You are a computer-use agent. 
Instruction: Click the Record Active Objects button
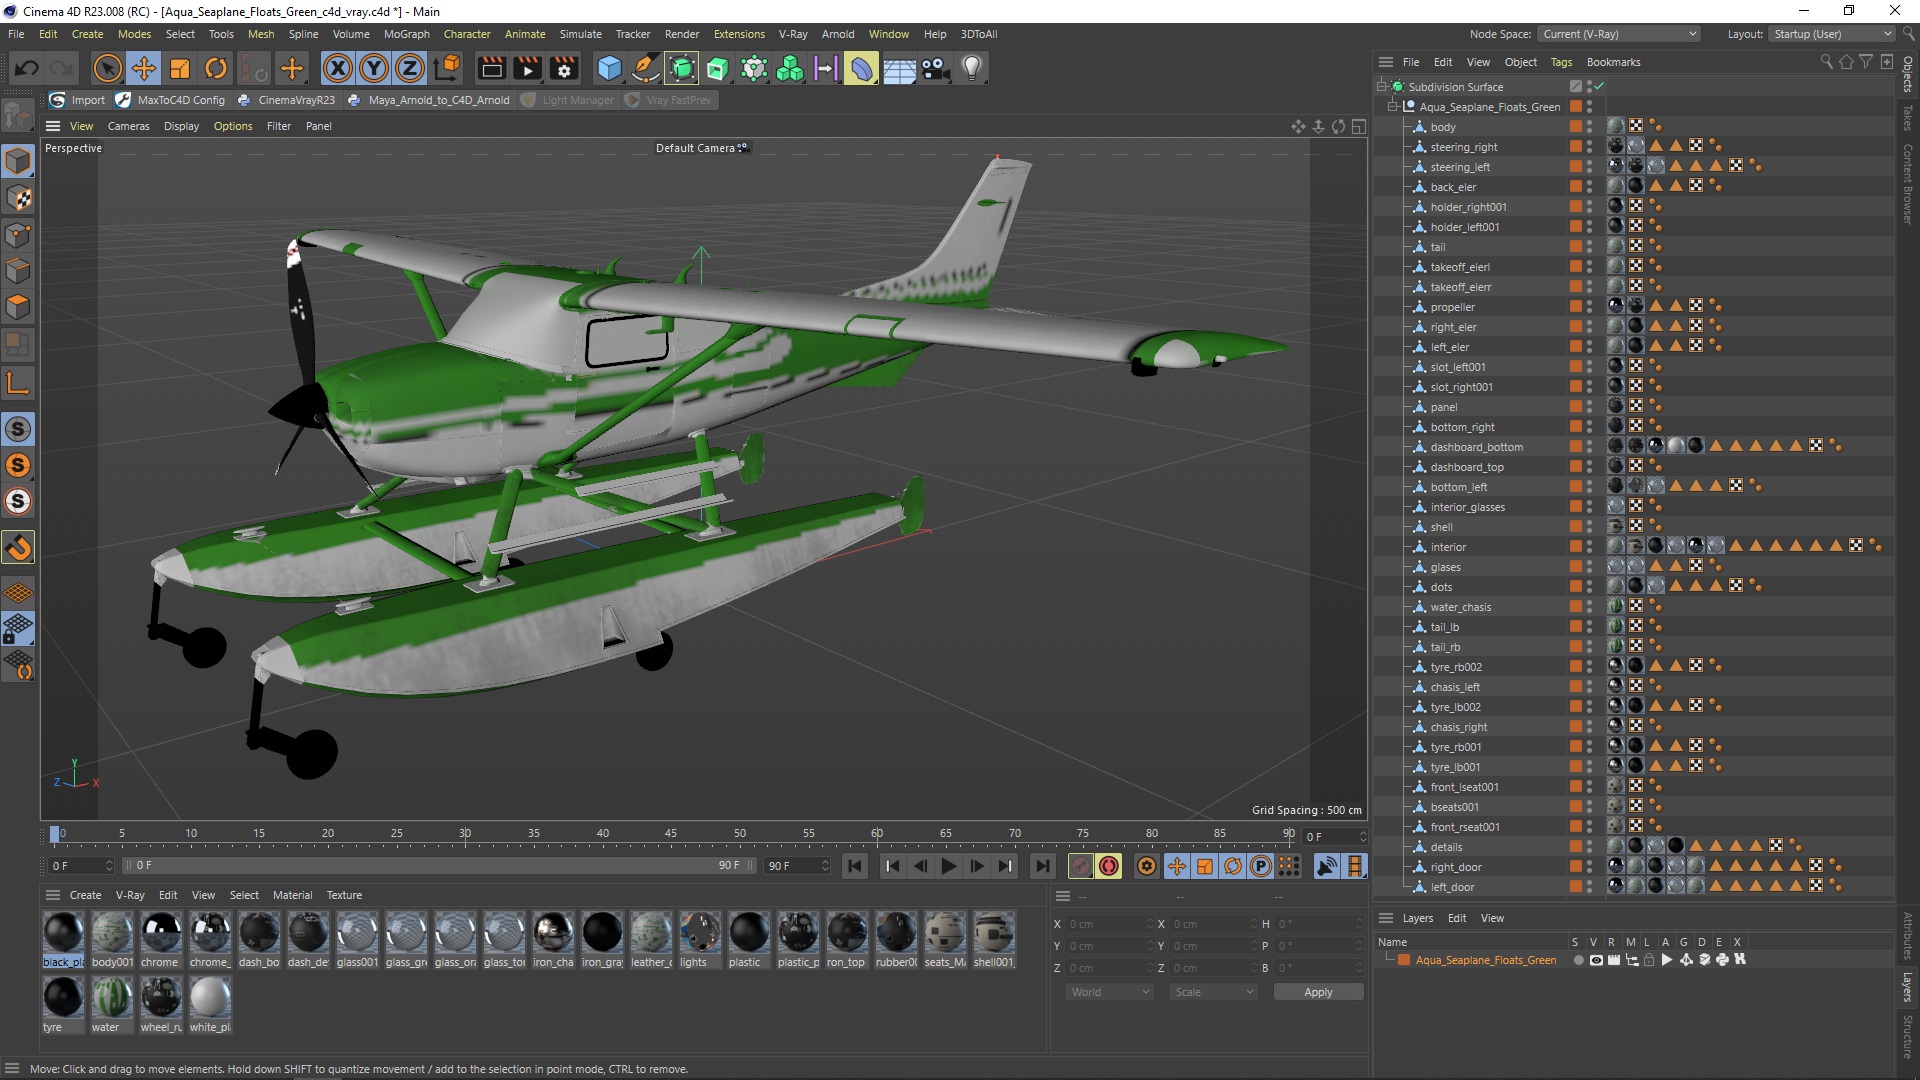(1080, 866)
